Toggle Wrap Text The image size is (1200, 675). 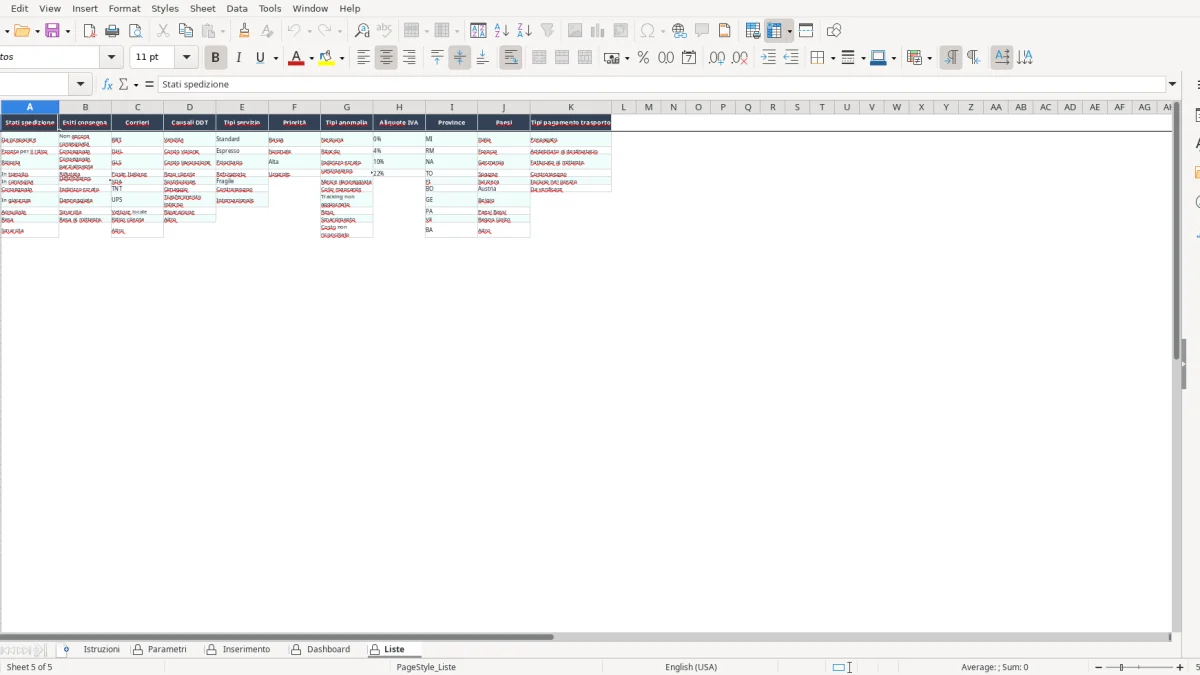point(511,58)
